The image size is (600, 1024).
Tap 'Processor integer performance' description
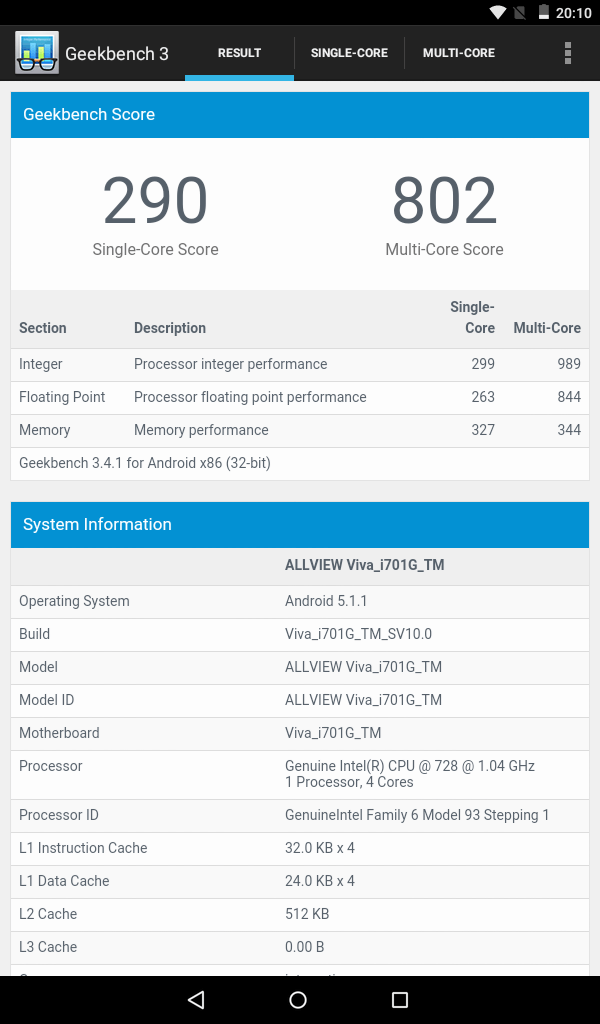click(230, 364)
